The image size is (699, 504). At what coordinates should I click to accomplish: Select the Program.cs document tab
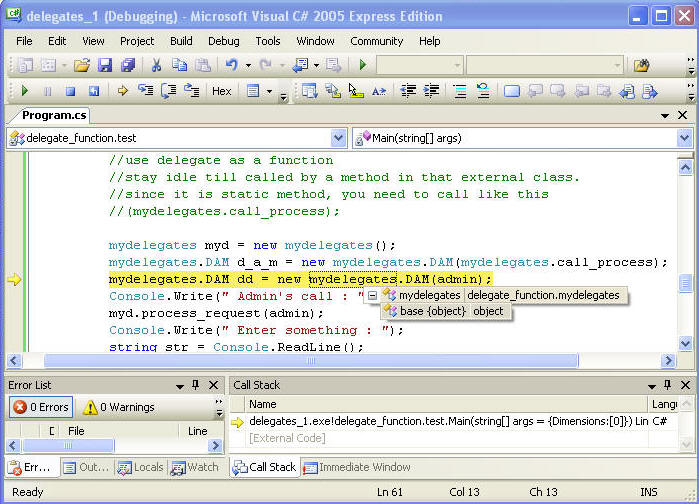[53, 115]
